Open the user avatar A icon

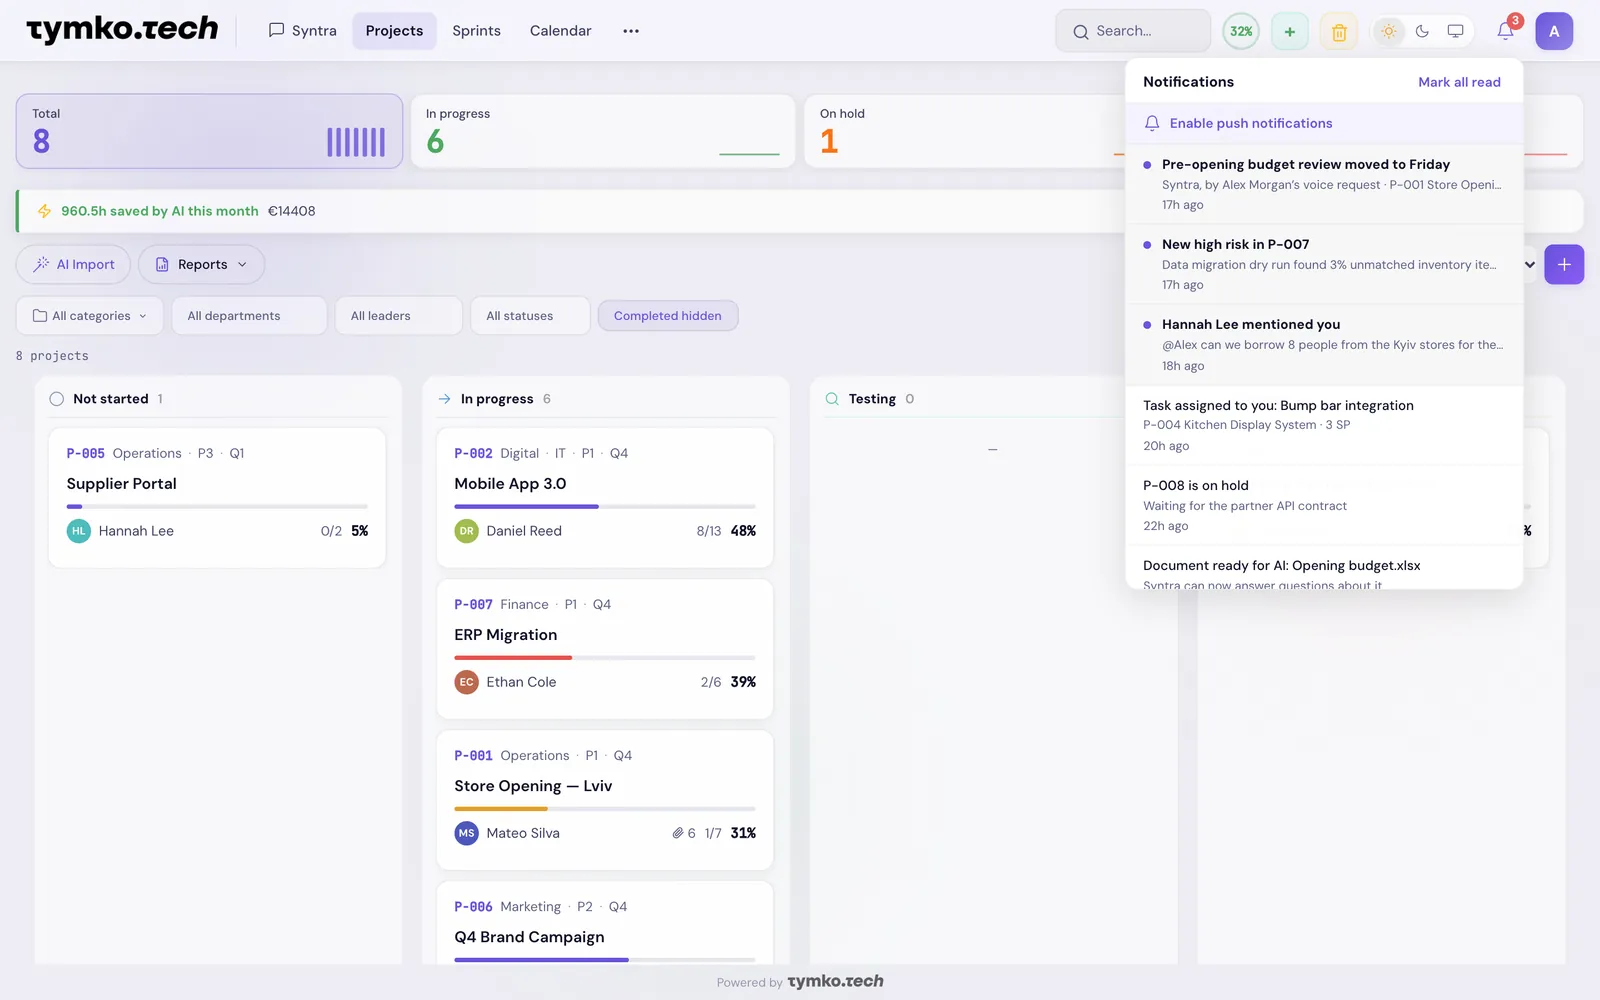tap(1554, 31)
